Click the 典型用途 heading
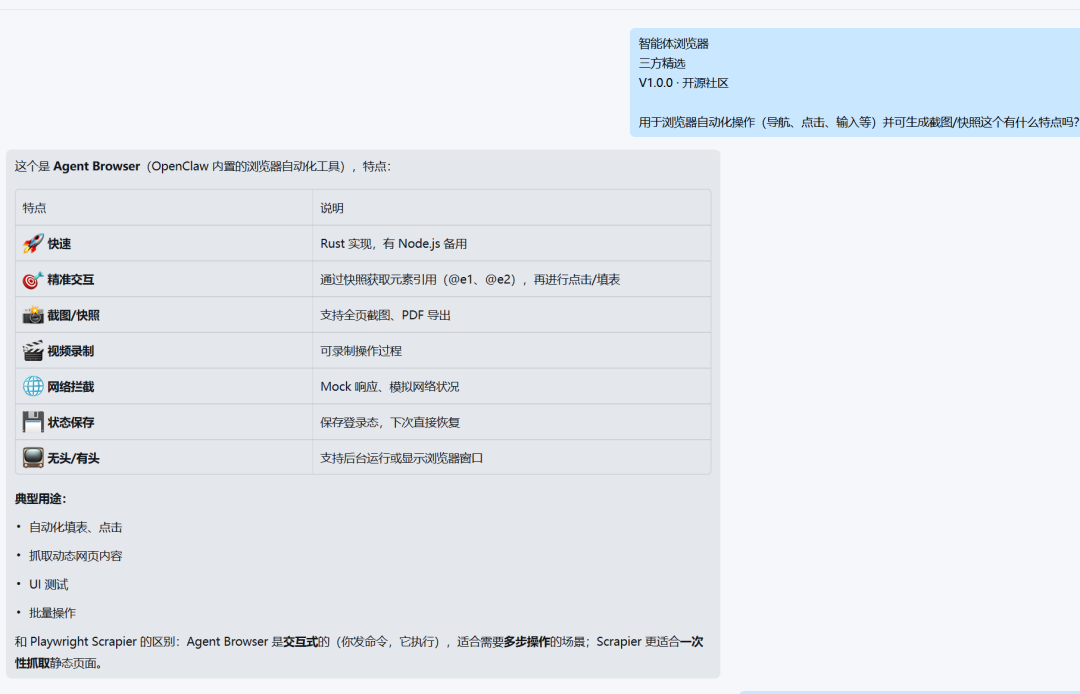This screenshot has height=694, width=1080. (41, 499)
